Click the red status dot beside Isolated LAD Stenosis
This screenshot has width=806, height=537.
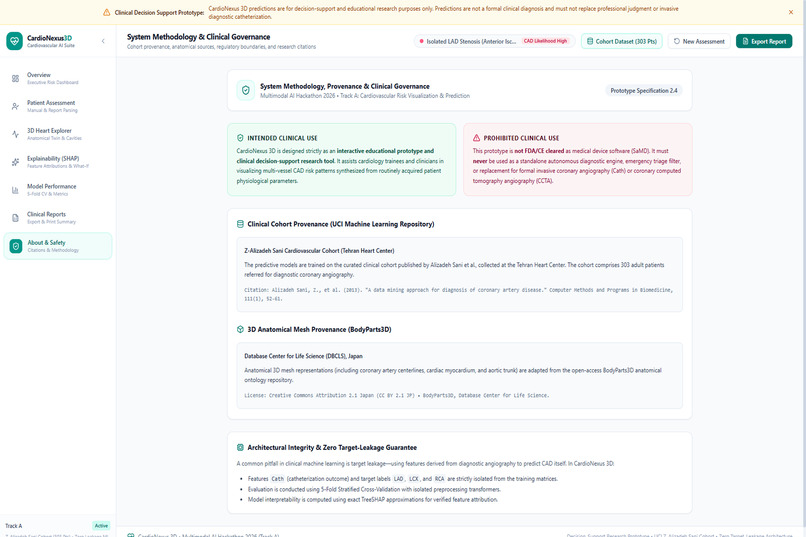pos(422,41)
